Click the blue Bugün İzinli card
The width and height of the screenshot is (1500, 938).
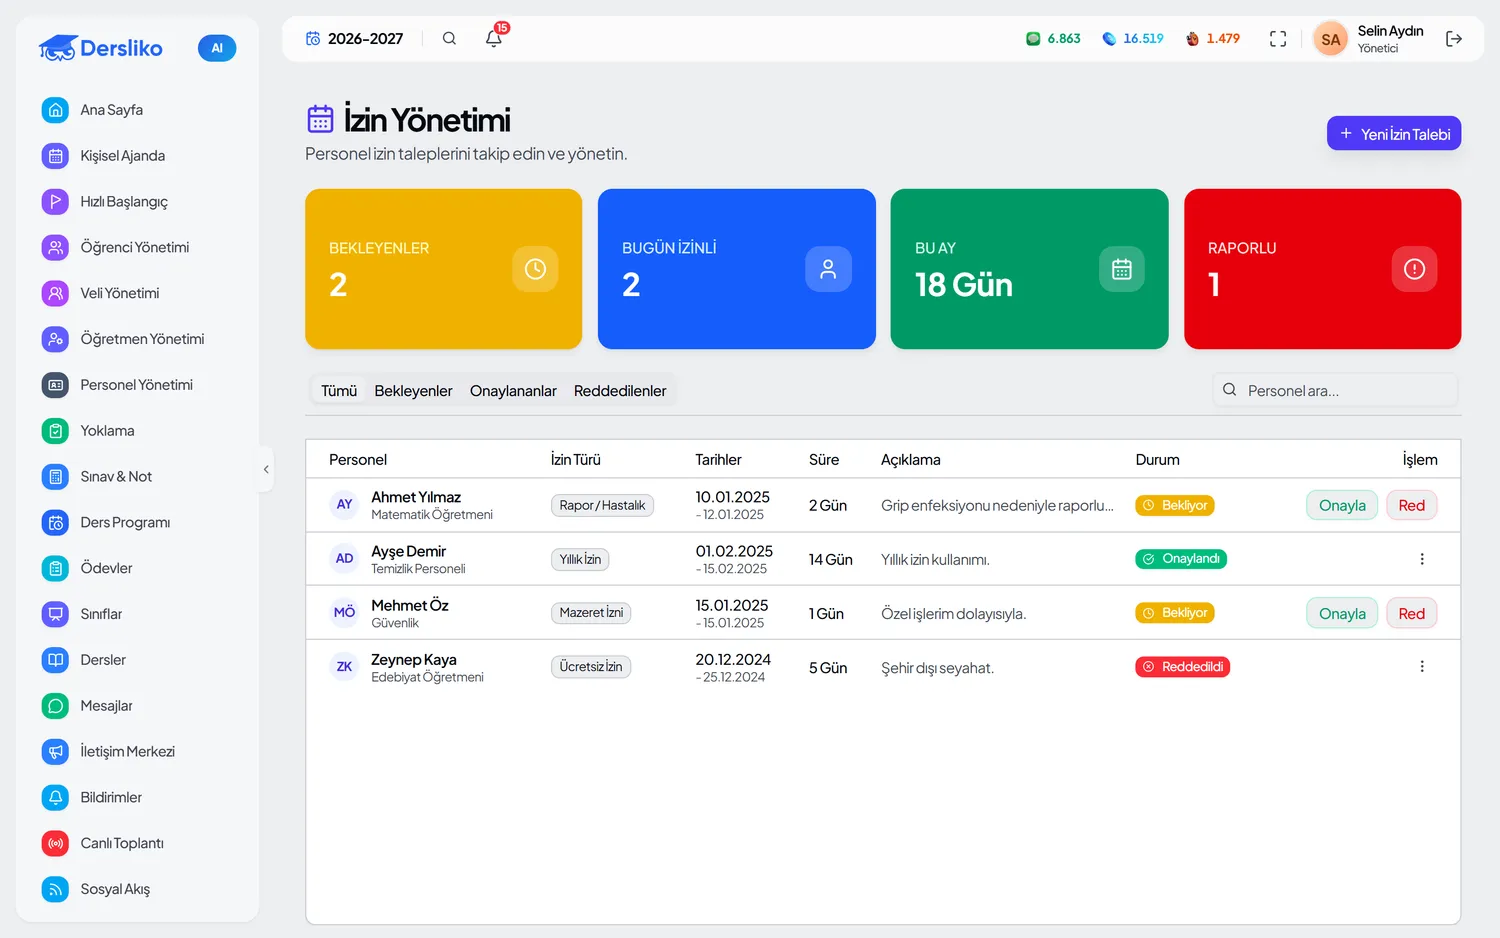(x=737, y=269)
